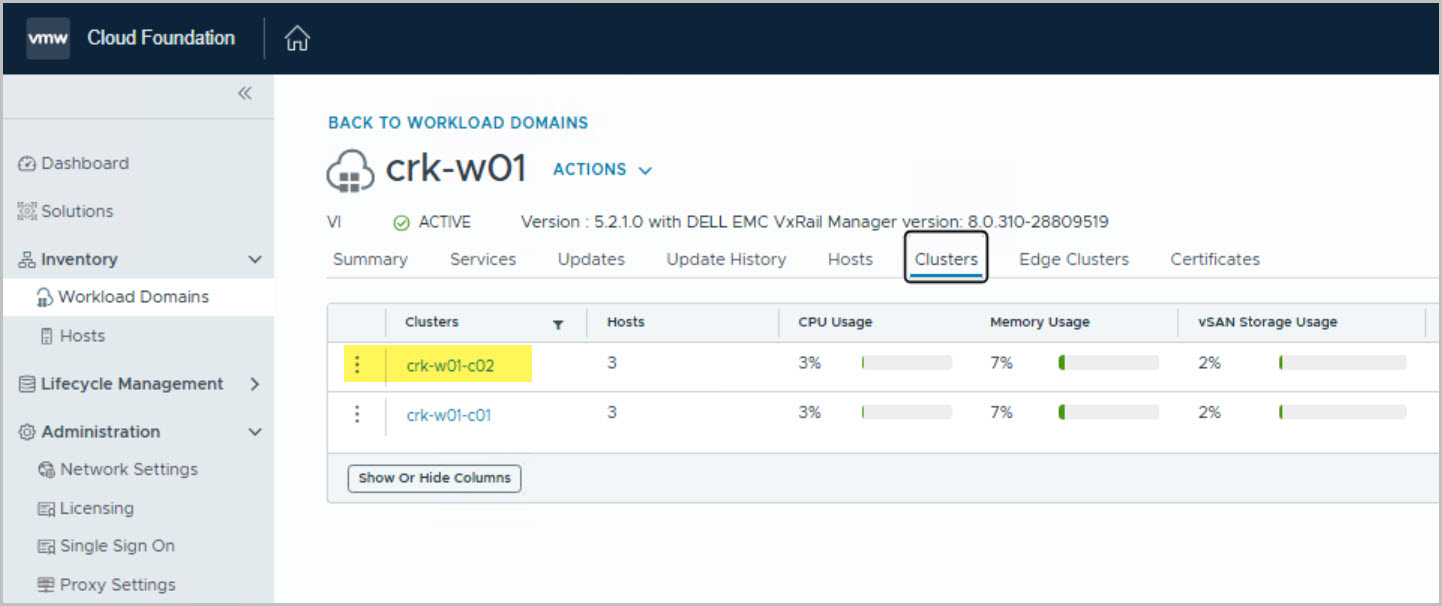Click the VMware logo in header
Screen dimensions: 1442x606
tap(48, 39)
